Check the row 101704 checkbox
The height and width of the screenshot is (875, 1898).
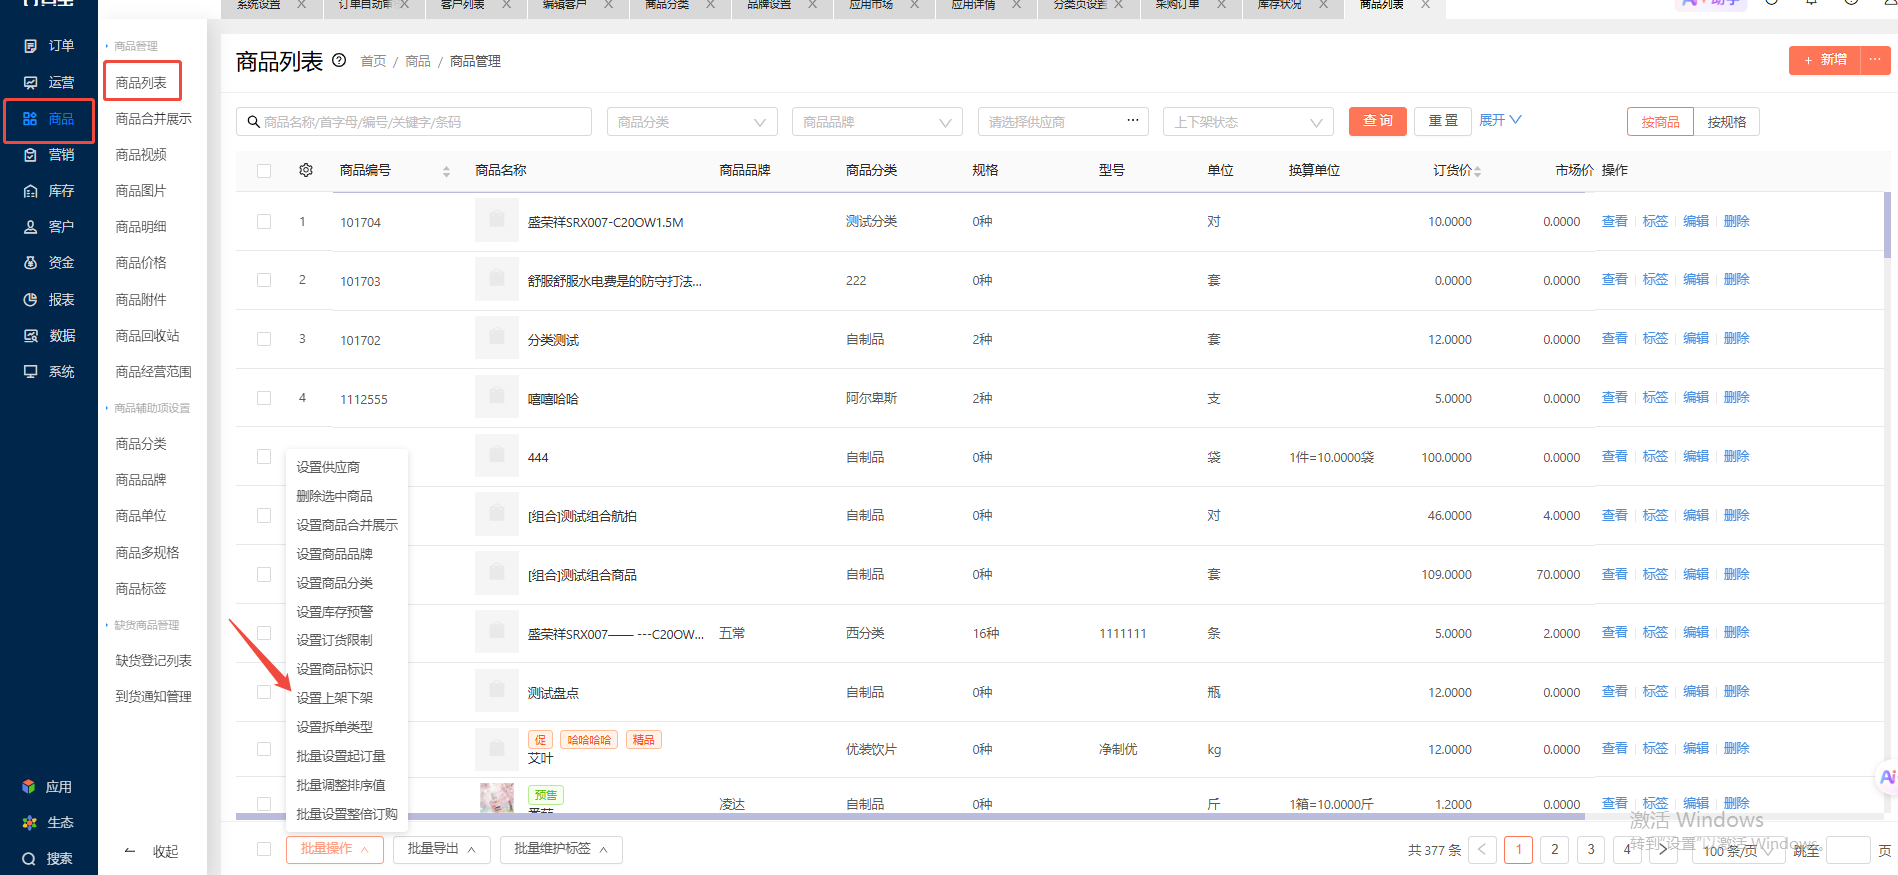pyautogui.click(x=264, y=222)
